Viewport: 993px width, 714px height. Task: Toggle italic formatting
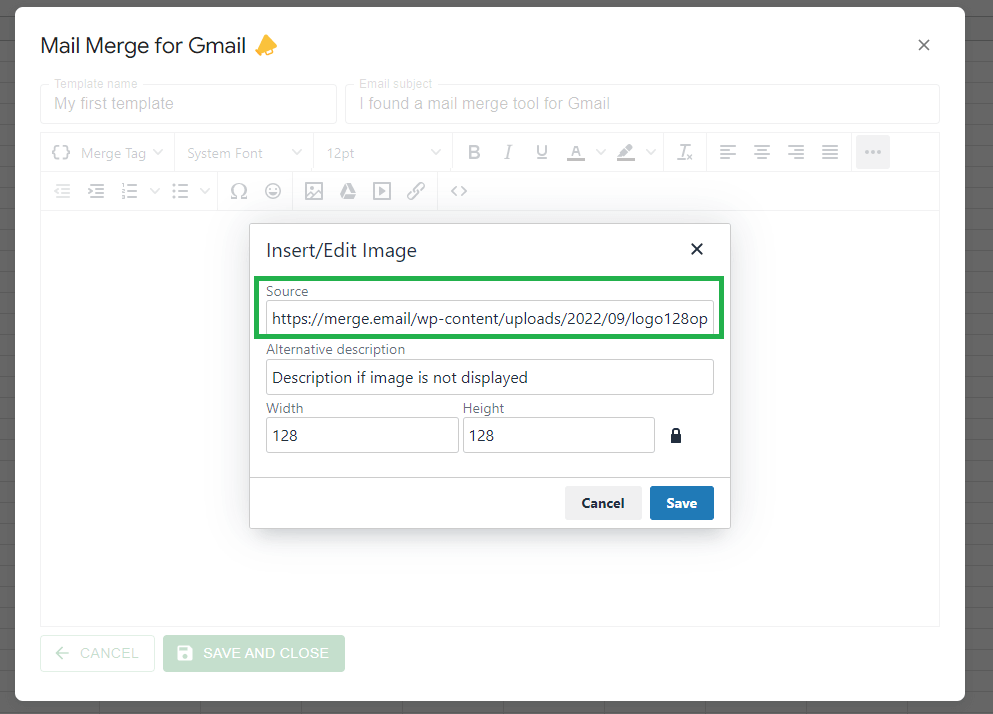tap(508, 152)
